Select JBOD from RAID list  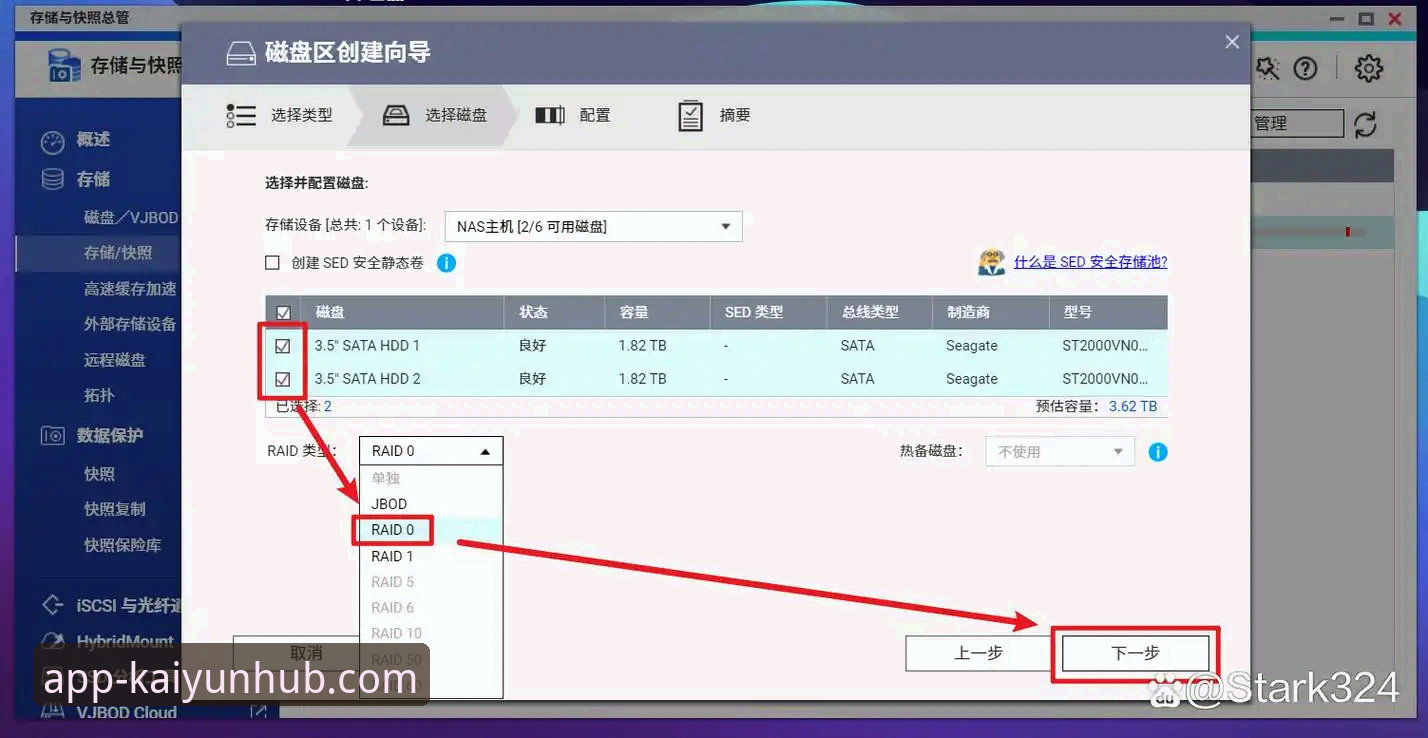click(431, 504)
